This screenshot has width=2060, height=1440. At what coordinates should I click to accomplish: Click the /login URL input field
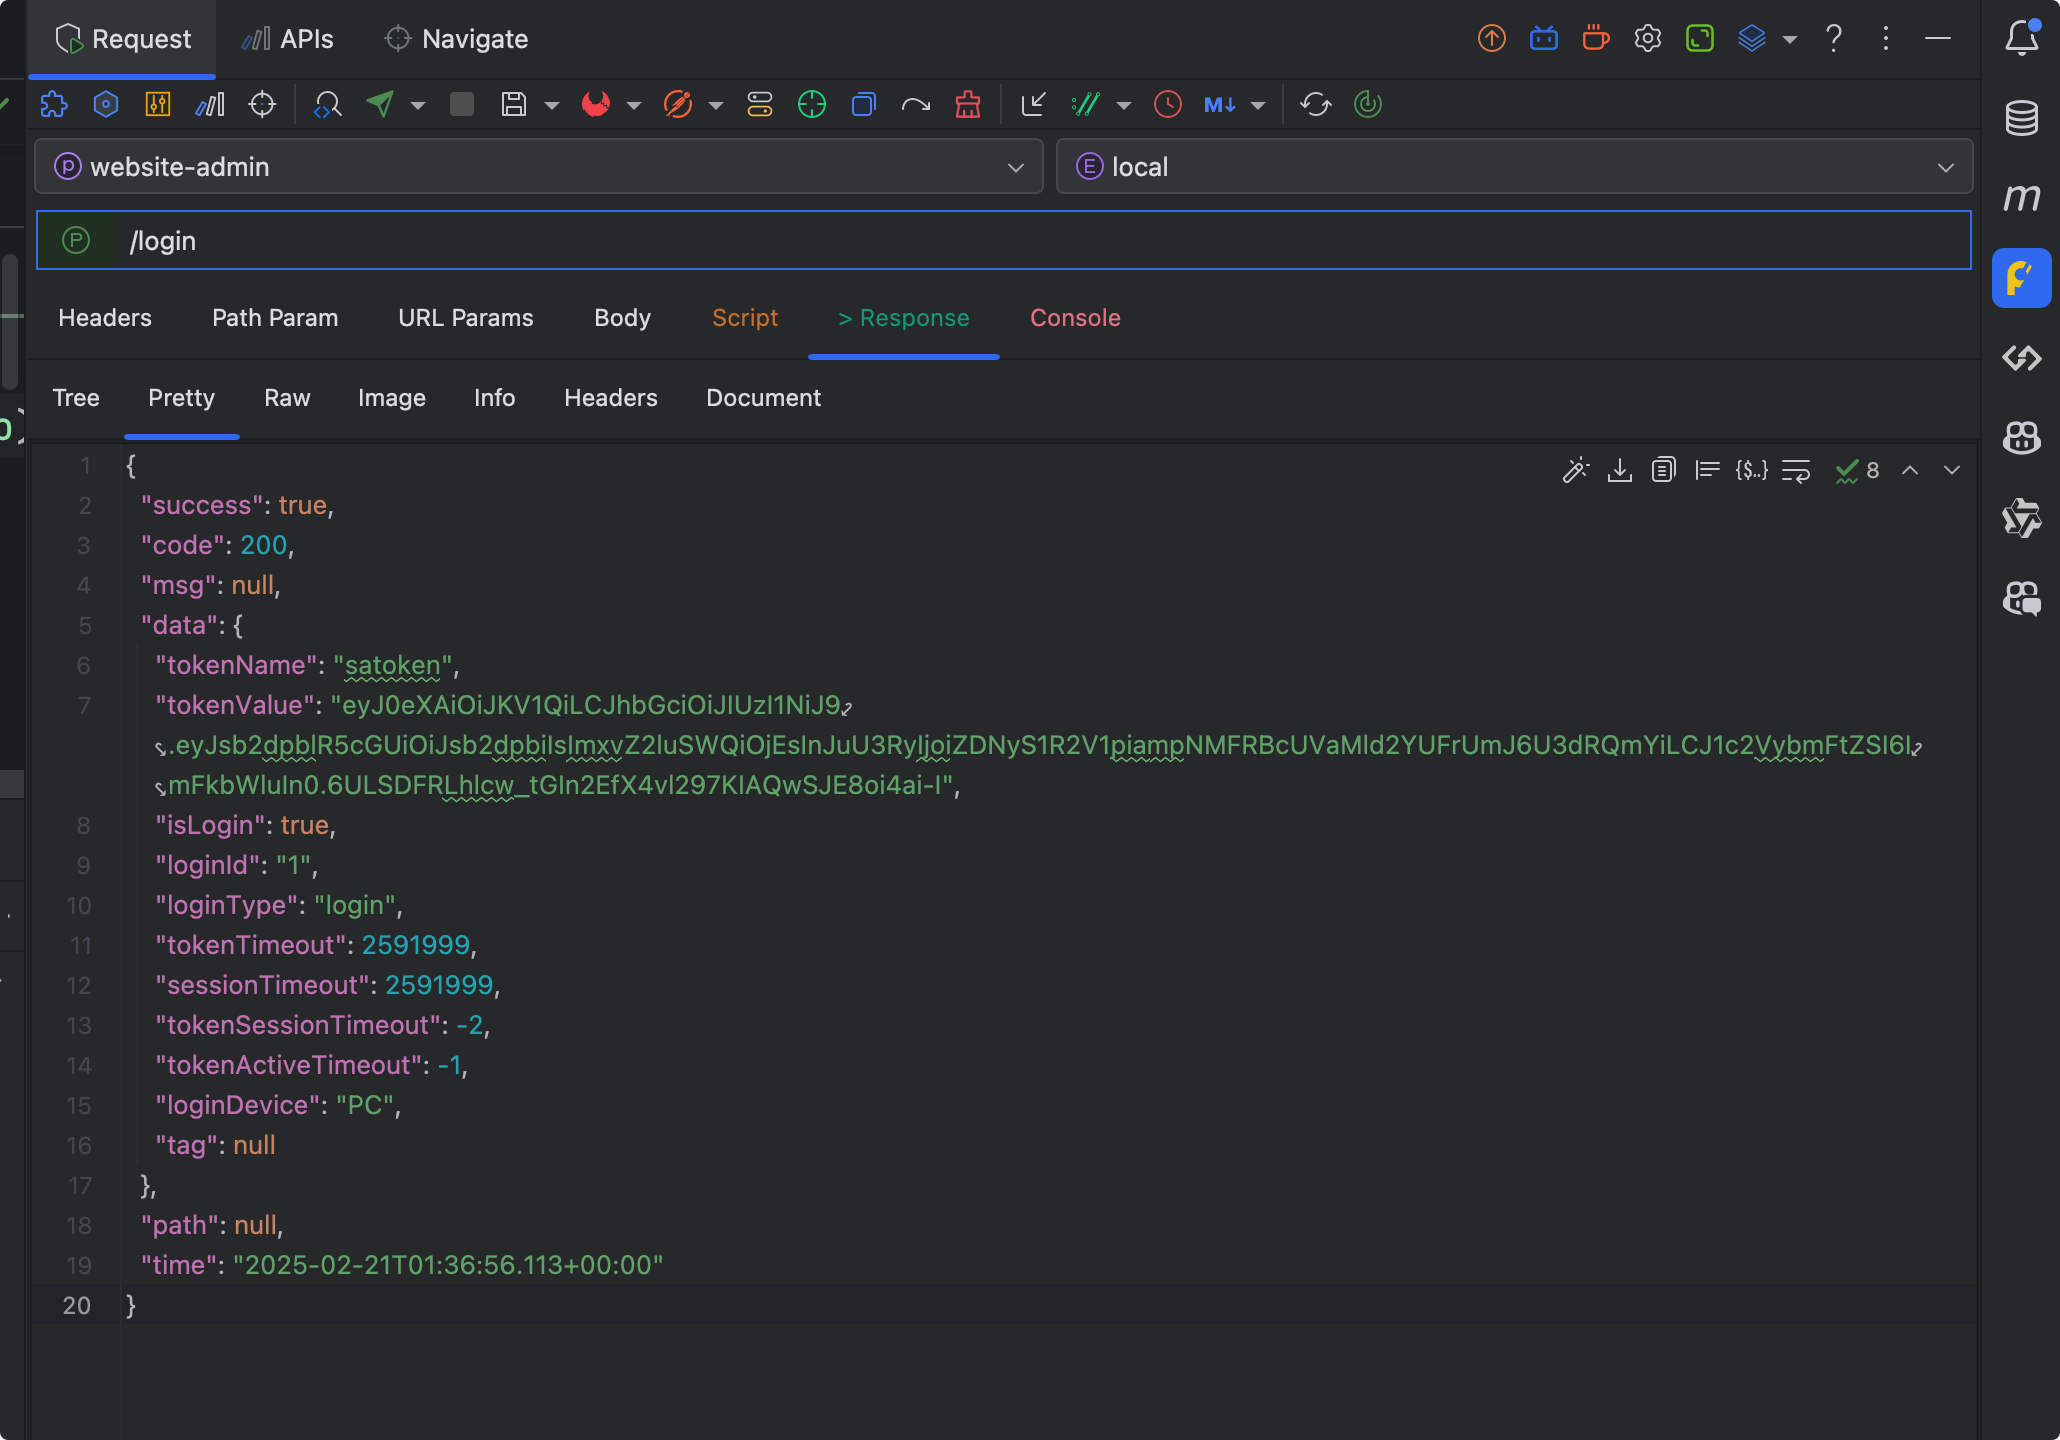tap(1000, 241)
